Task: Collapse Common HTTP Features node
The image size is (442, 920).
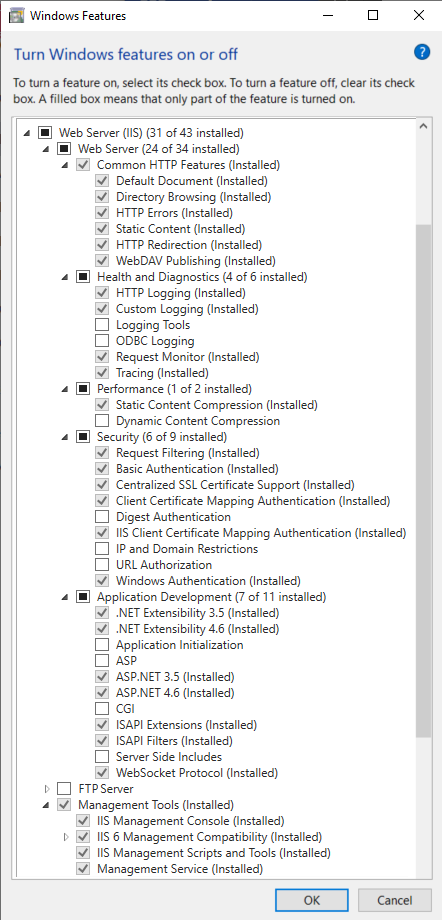Action: pyautogui.click(x=65, y=165)
